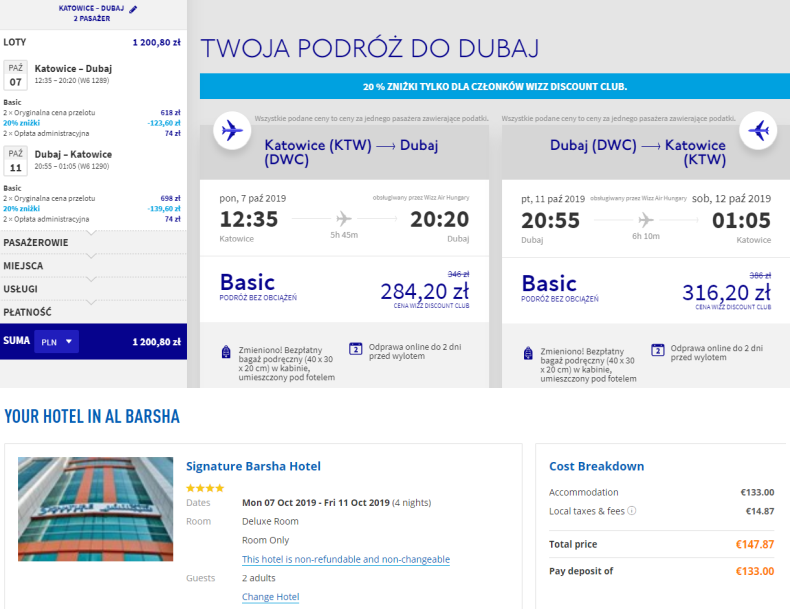The image size is (790, 609).
Task: Click the PAŹ 07 date badge
Action: click(16, 75)
